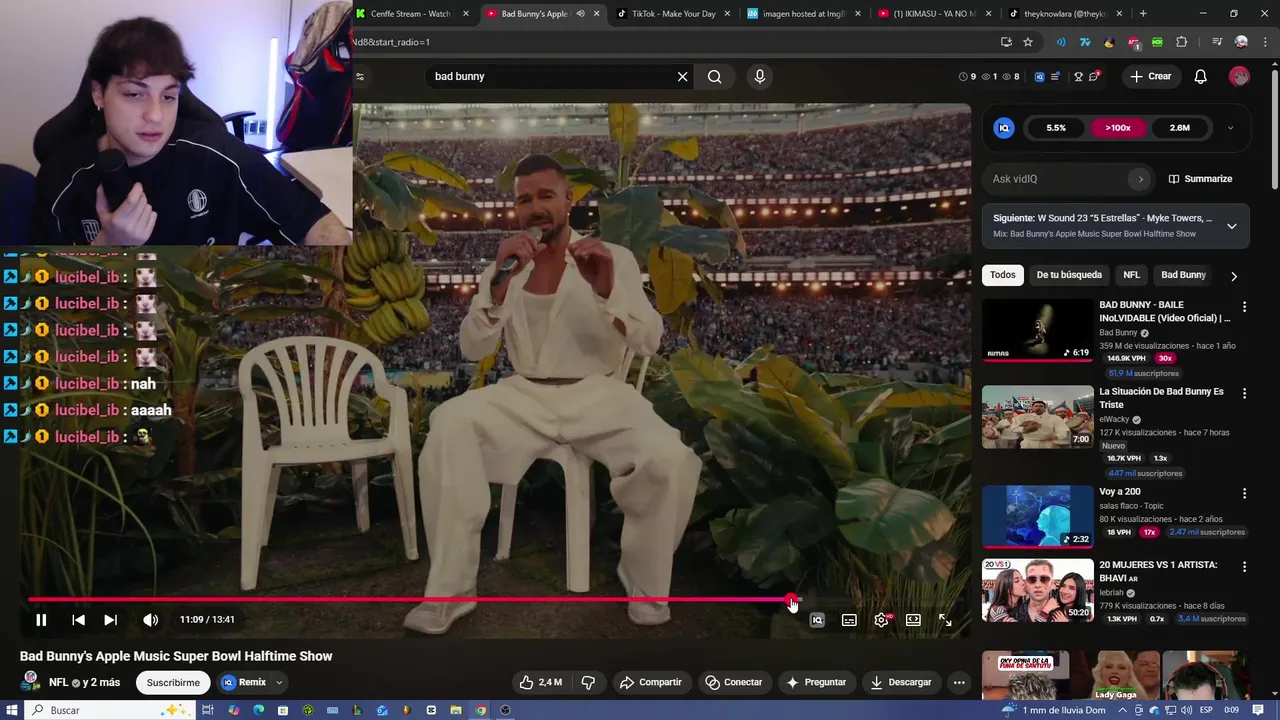Click Suscribirme subscribe button

point(173,683)
